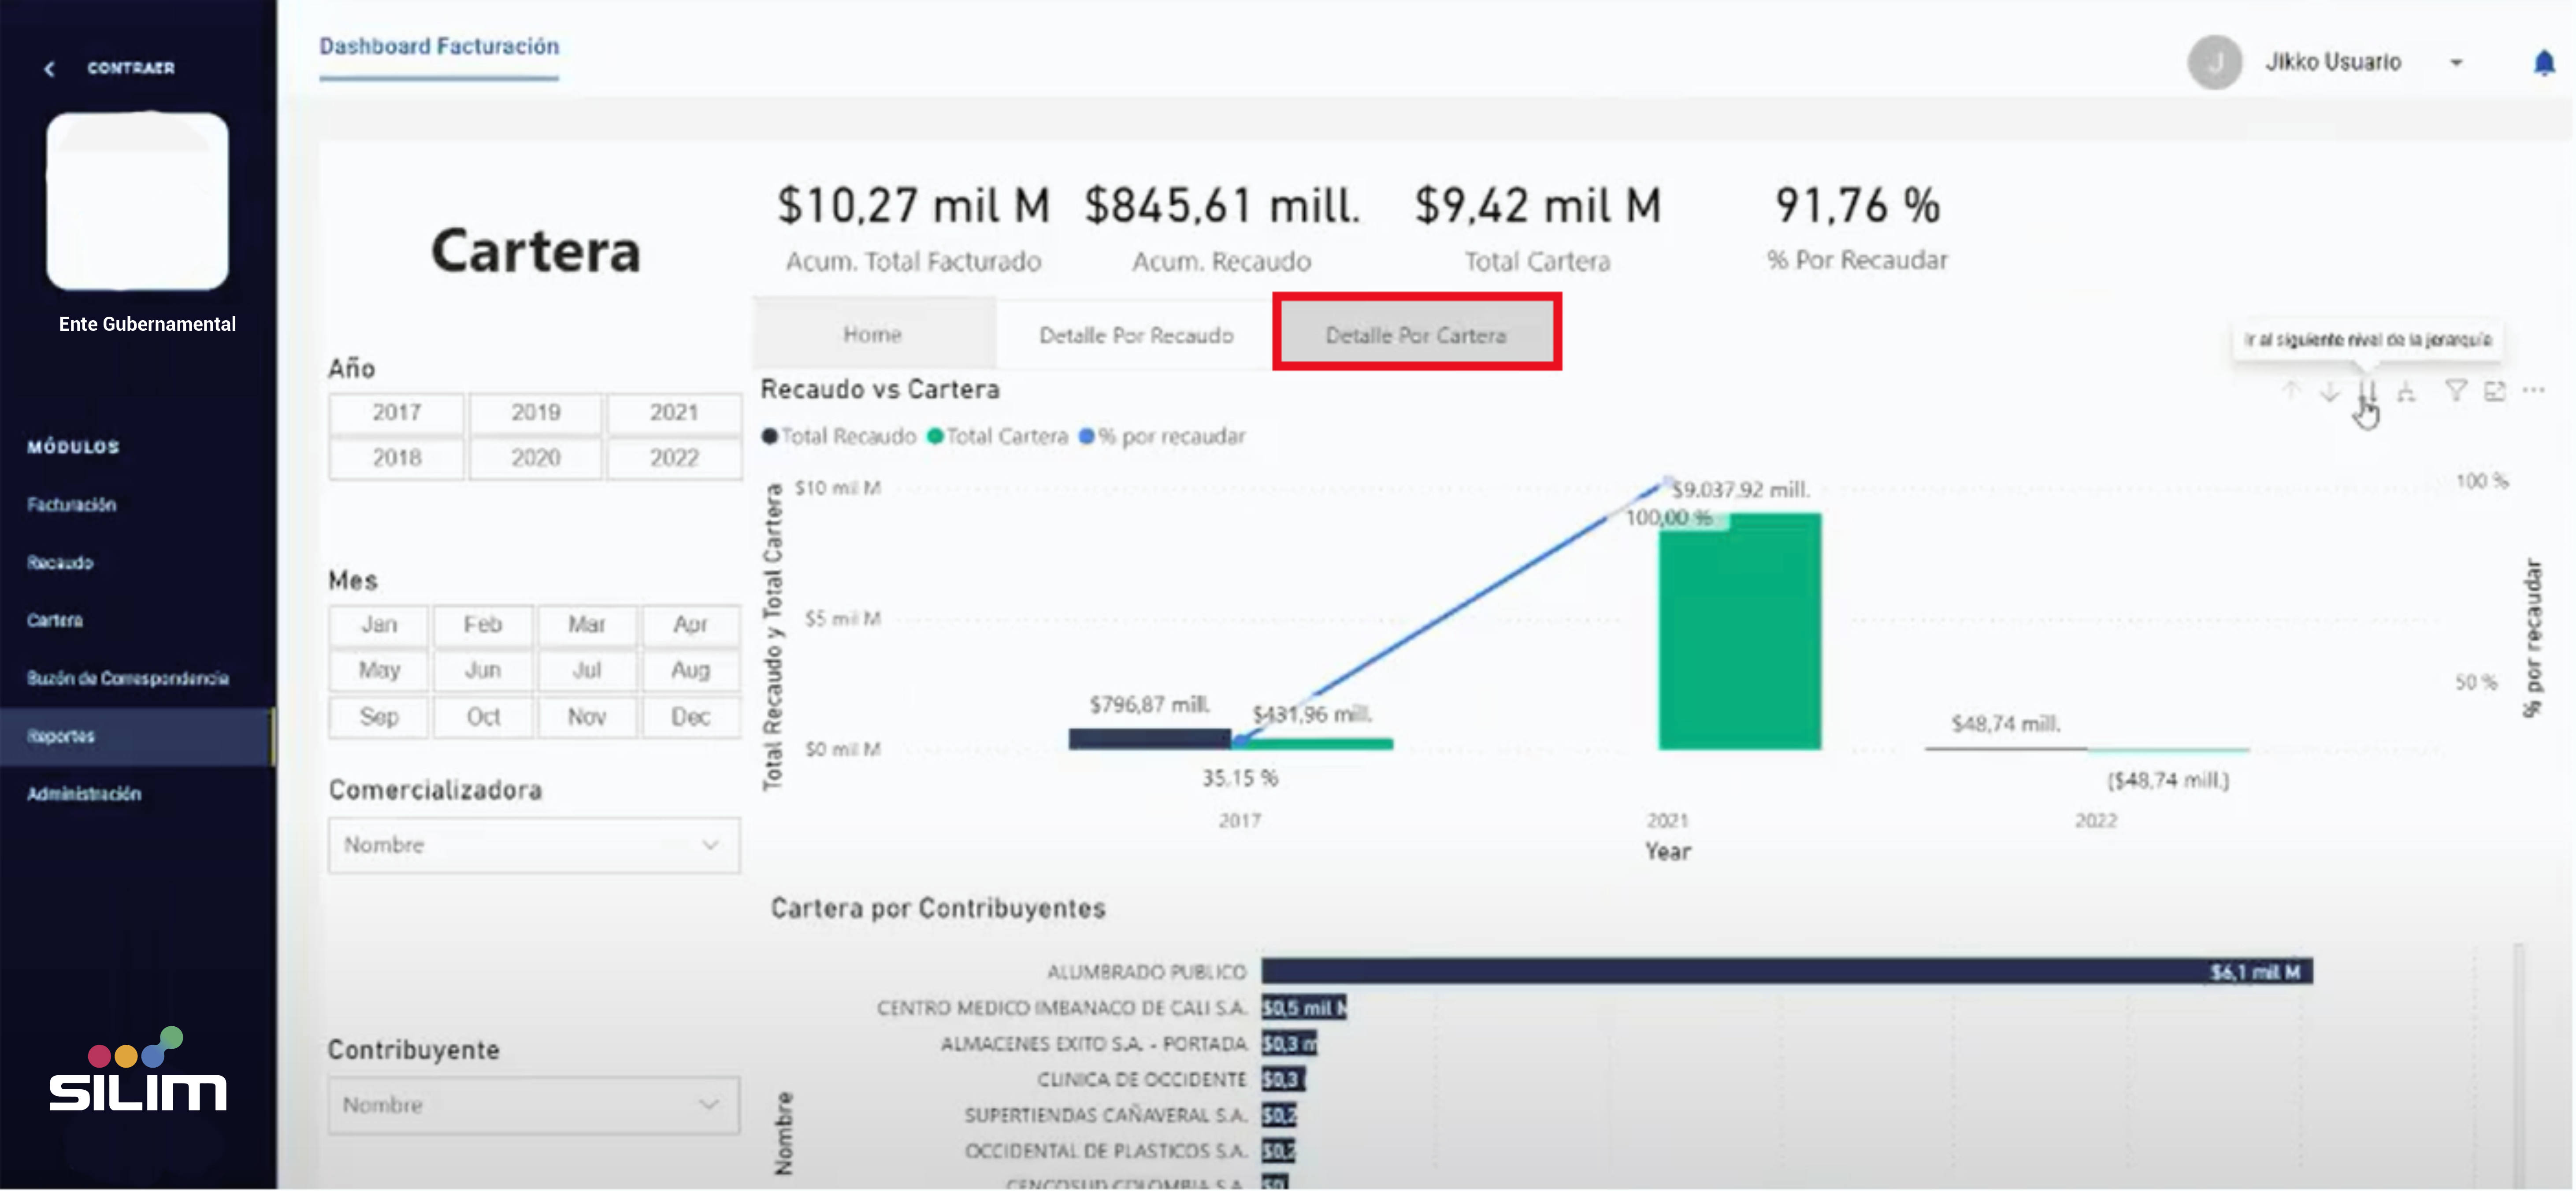Toggle month Feb slicer
The image size is (2576, 1191).
click(x=483, y=625)
